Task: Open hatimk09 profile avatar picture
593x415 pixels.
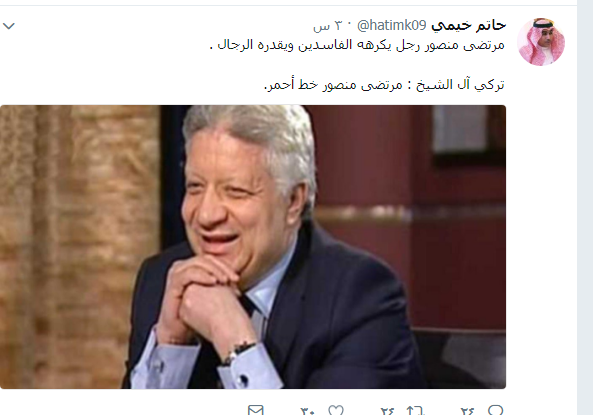Action: [x=541, y=42]
